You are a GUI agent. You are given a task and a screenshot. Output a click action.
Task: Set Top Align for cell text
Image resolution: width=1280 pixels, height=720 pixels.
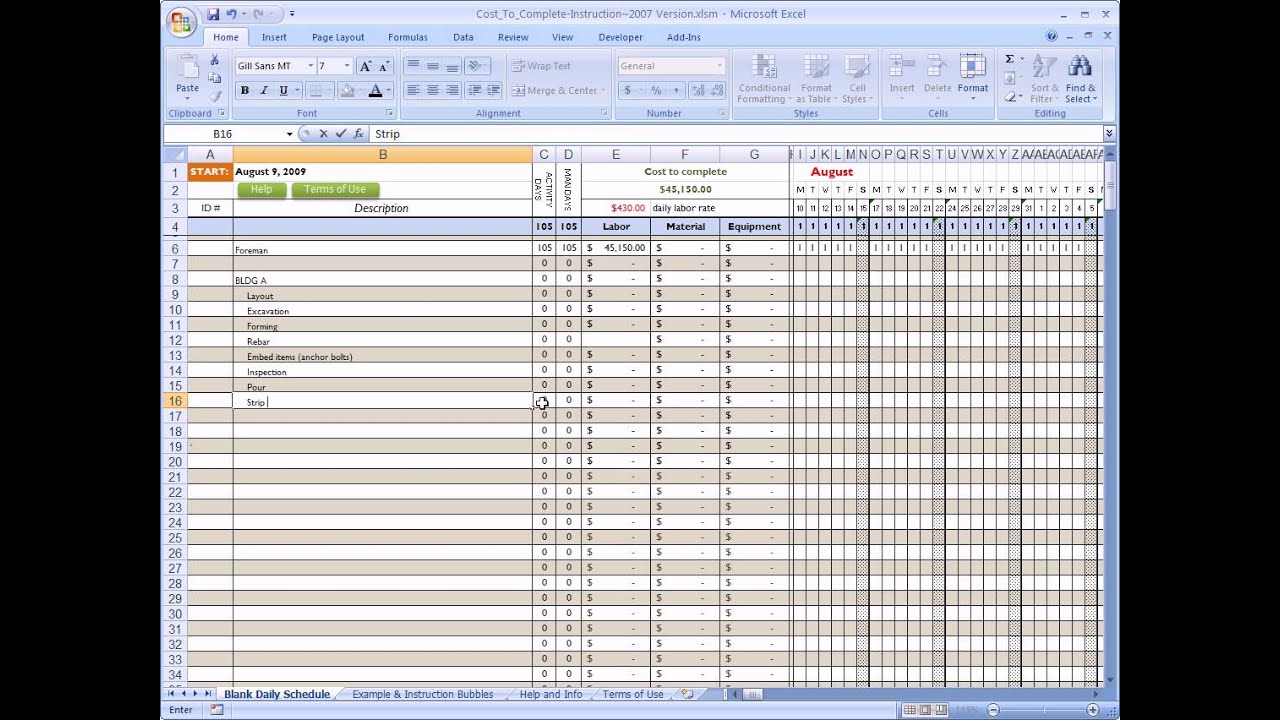[x=413, y=66]
